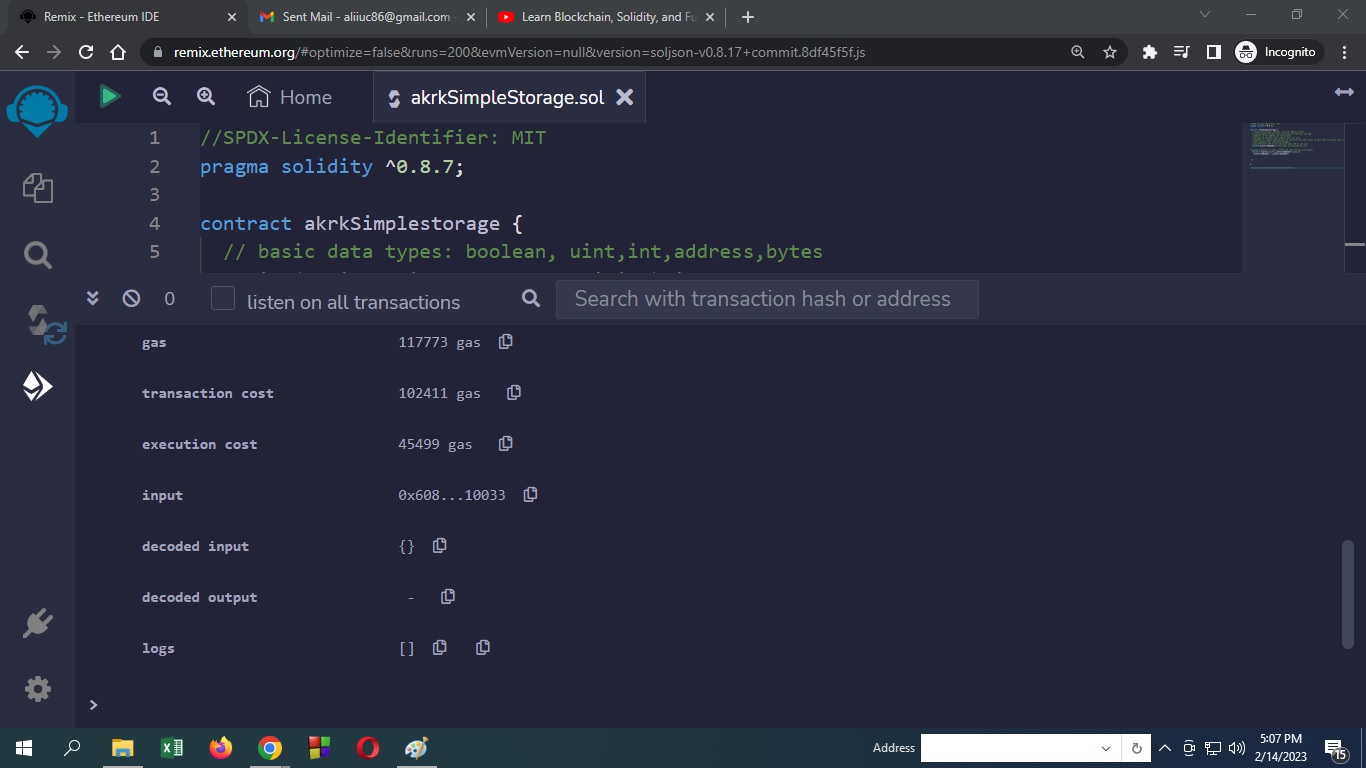Open Deploy & run transactions sidebar icon
This screenshot has height=768, width=1366.
coord(37,386)
